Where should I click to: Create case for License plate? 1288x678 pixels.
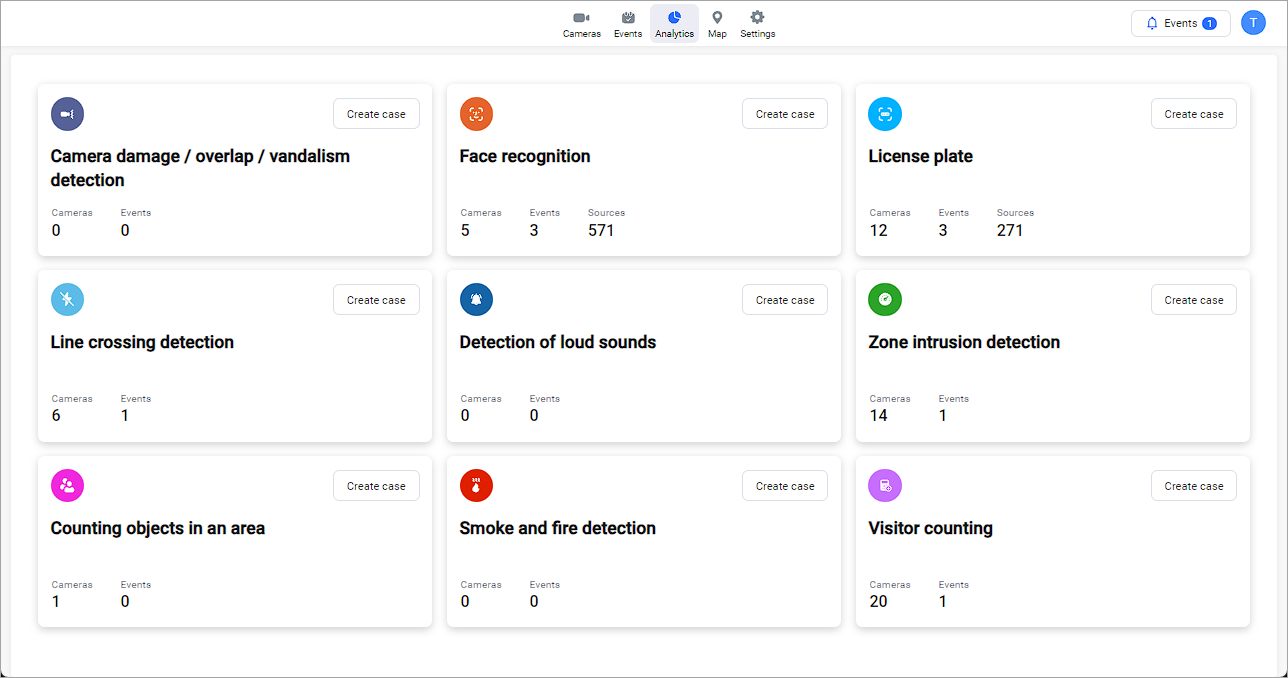[1193, 114]
